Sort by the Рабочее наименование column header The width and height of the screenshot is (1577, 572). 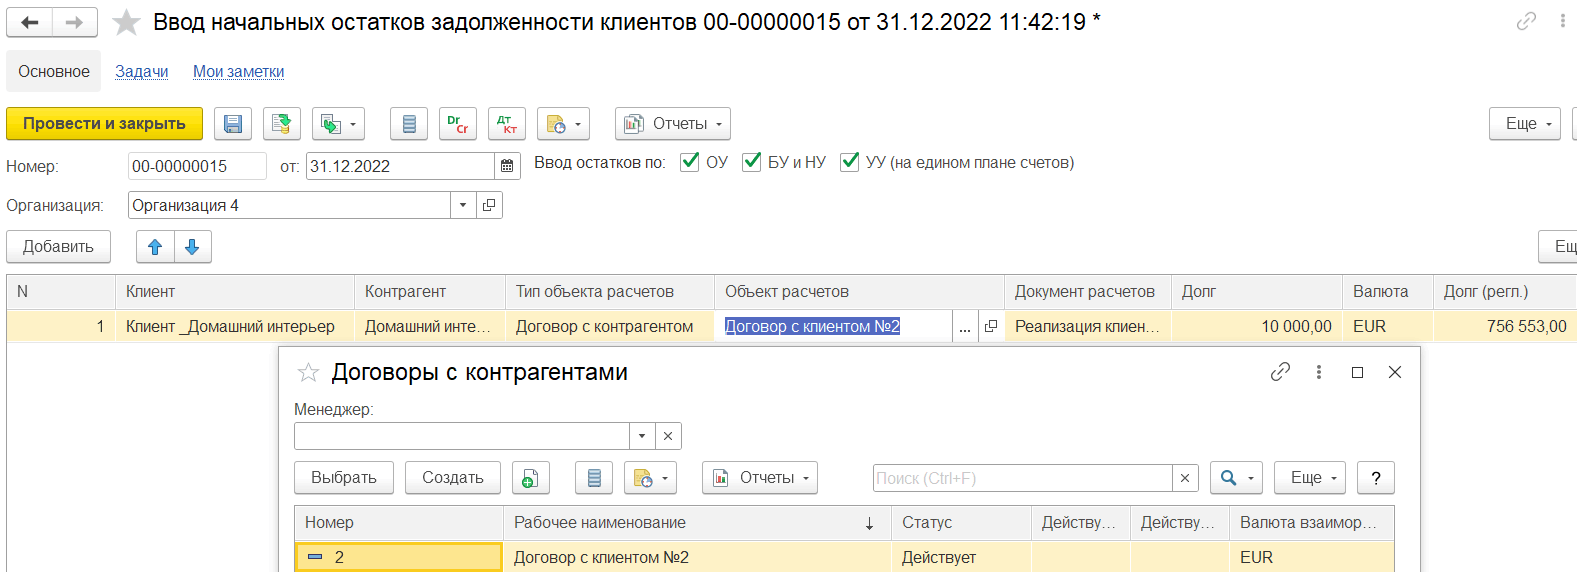click(697, 523)
